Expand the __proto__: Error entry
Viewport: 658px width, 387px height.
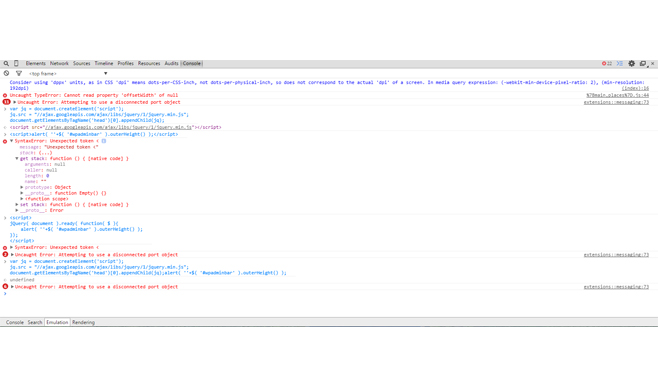click(17, 210)
